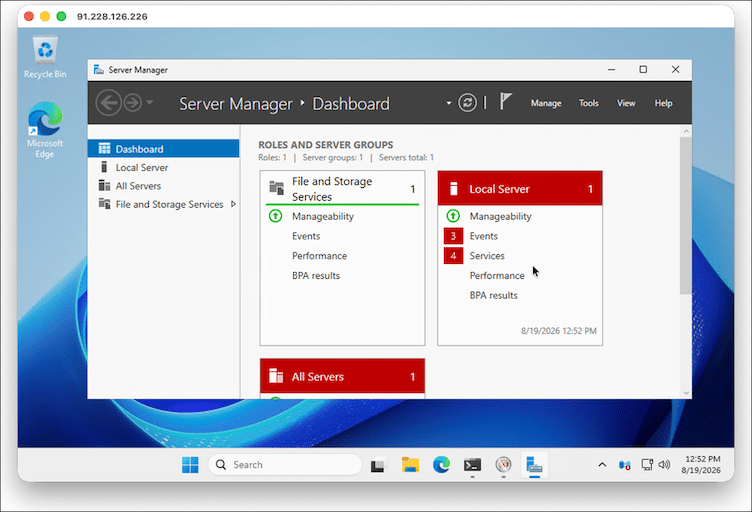This screenshot has width=752, height=512.
Task: Click BPA results in Local Server tile
Action: (494, 295)
